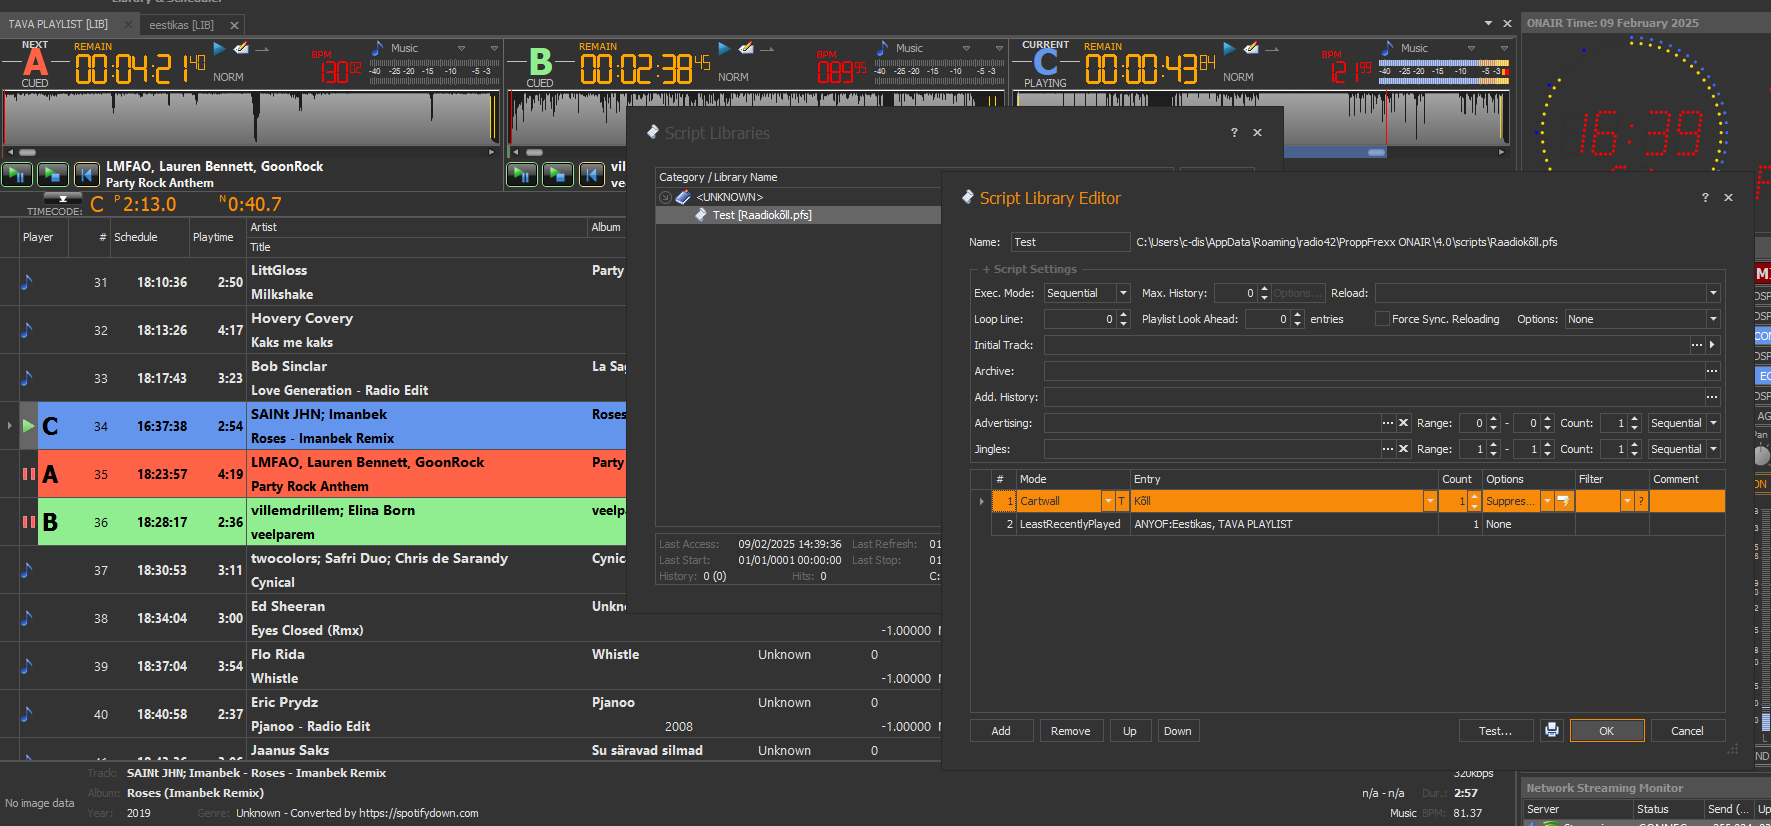Collapse the Script Settings group

pyautogui.click(x=986, y=269)
